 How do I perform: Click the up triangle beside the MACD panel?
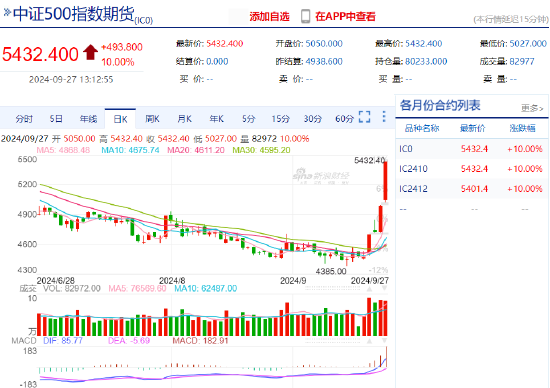tap(369, 341)
